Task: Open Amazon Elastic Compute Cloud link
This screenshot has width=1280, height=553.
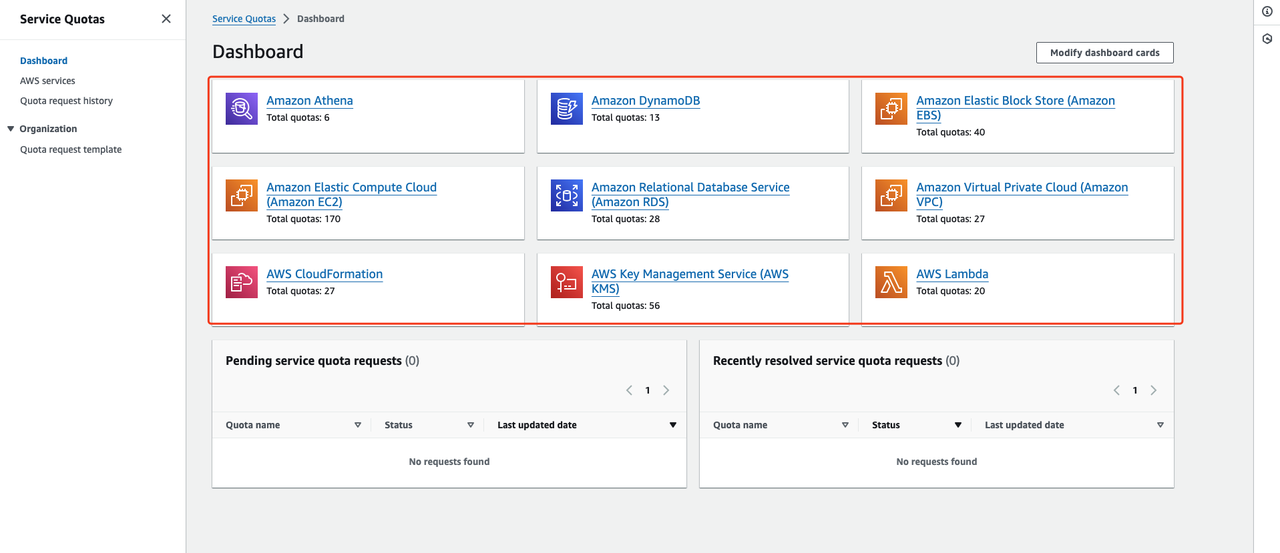Action: (351, 195)
